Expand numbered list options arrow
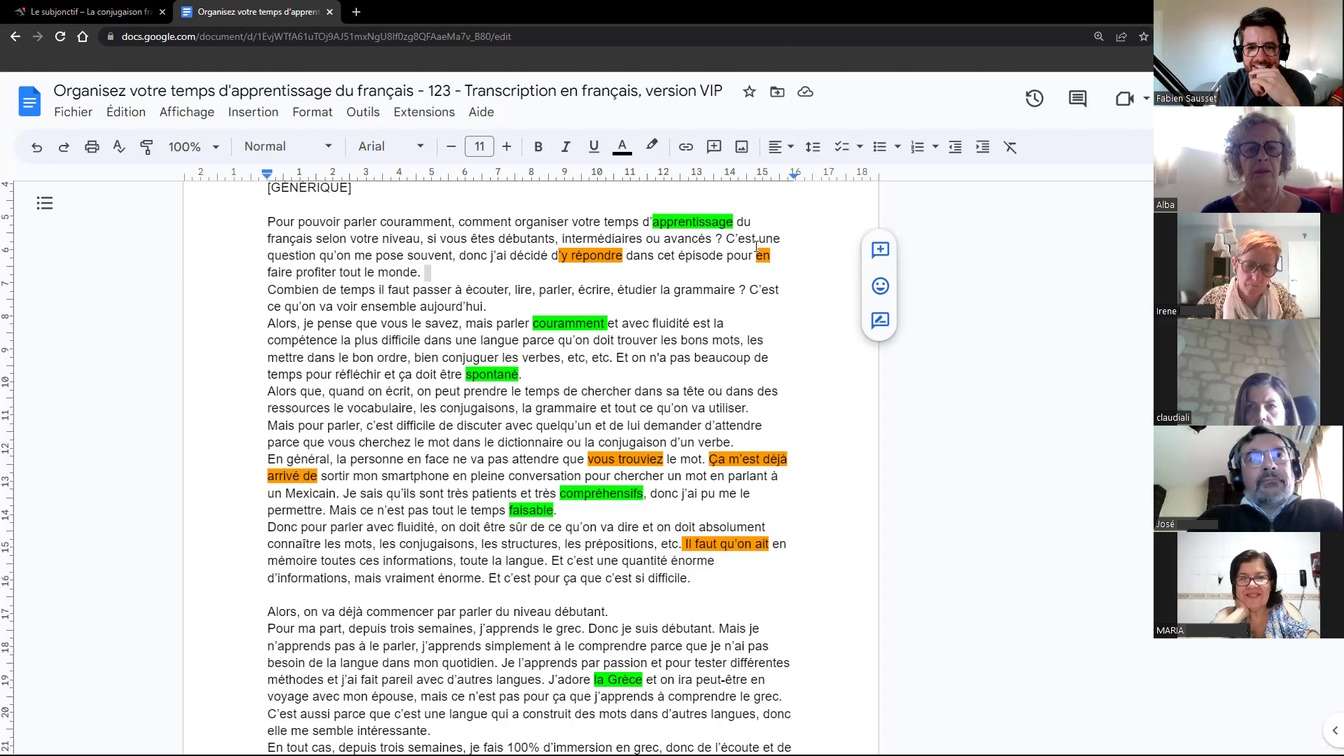The height and width of the screenshot is (756, 1344). [935, 147]
